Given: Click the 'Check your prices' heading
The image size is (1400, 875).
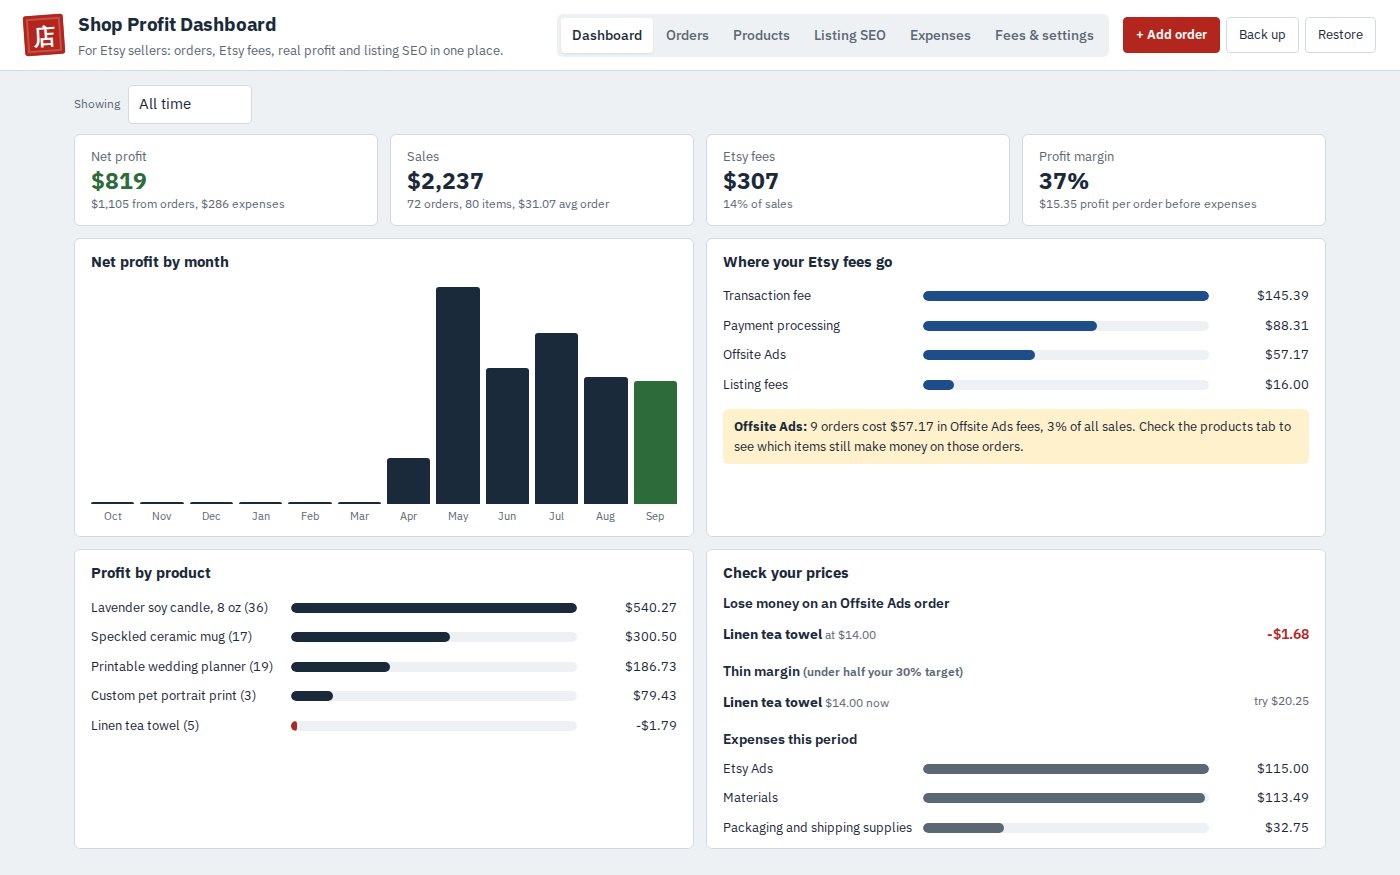Looking at the screenshot, I should pyautogui.click(x=786, y=573).
